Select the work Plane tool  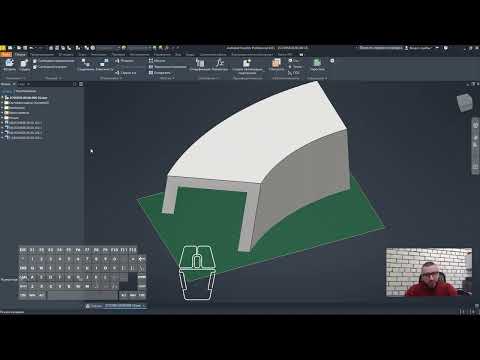pyautogui.click(x=276, y=64)
